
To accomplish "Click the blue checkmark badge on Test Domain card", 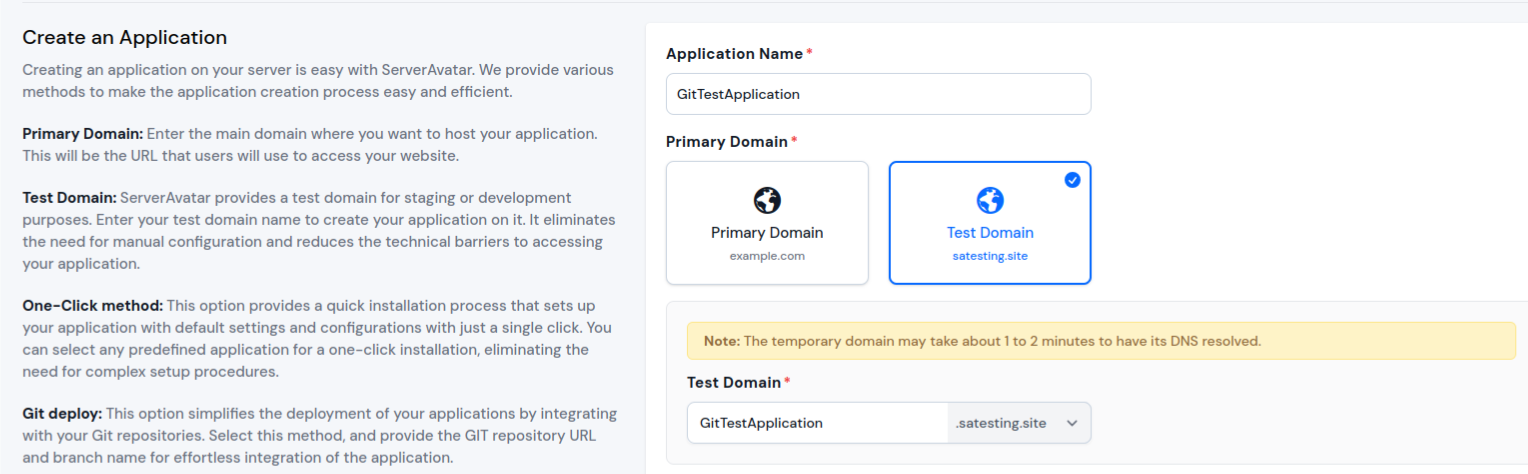I will pyautogui.click(x=1072, y=180).
